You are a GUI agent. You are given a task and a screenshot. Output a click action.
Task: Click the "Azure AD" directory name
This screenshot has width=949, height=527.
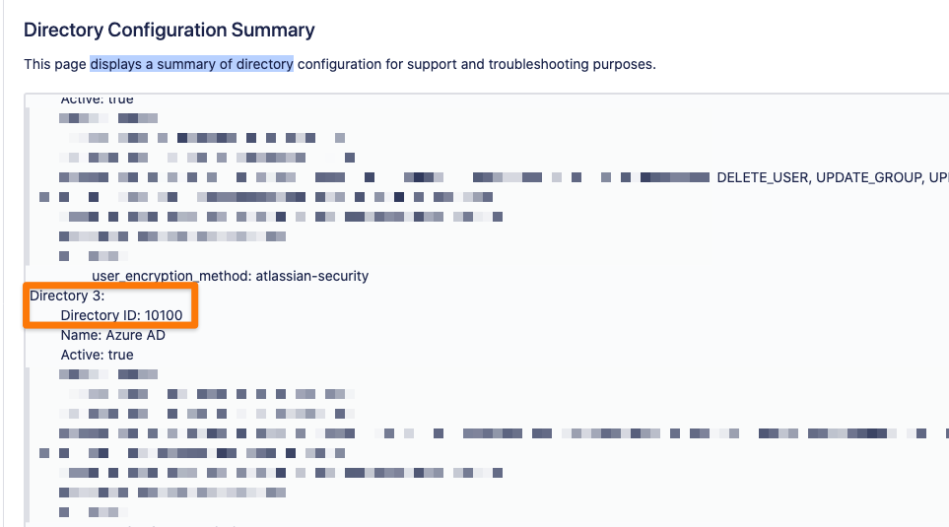pos(135,335)
